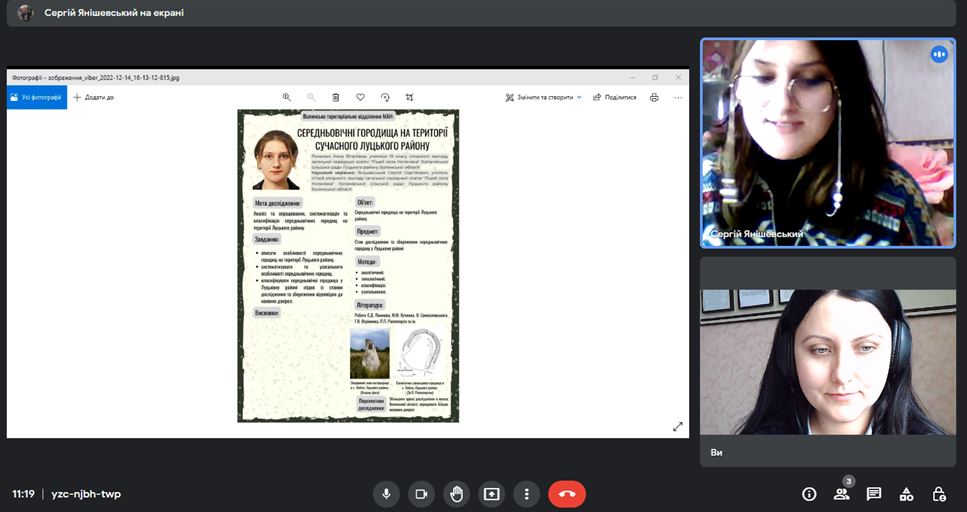Open the 'Додати до' menu
Screen dimensions: 967x512
[93, 97]
